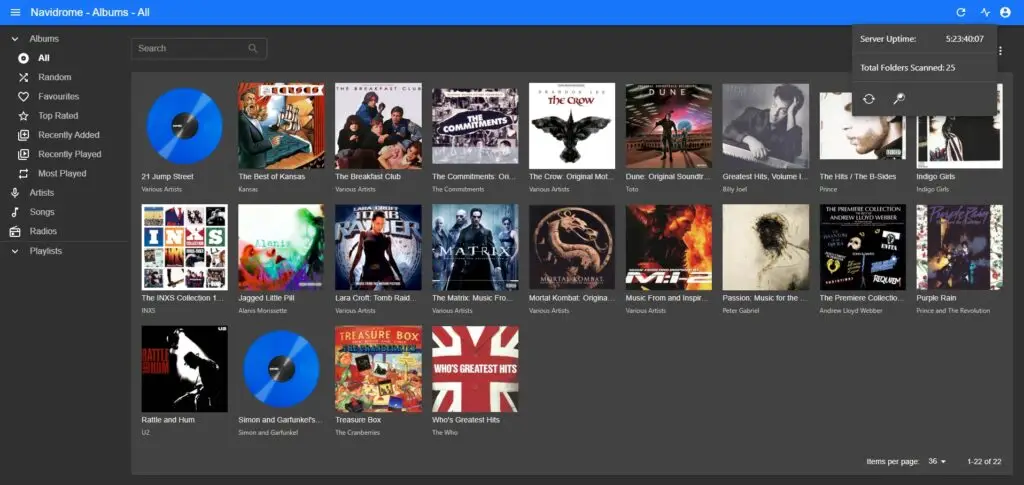Open the Items per page dropdown

937,461
